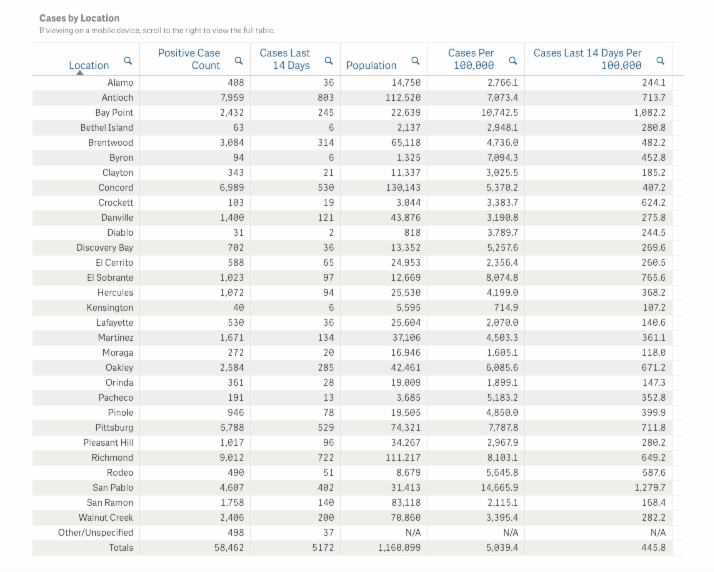This screenshot has height=572, width=714.
Task: Select Richmond in the table
Action: click(113, 458)
